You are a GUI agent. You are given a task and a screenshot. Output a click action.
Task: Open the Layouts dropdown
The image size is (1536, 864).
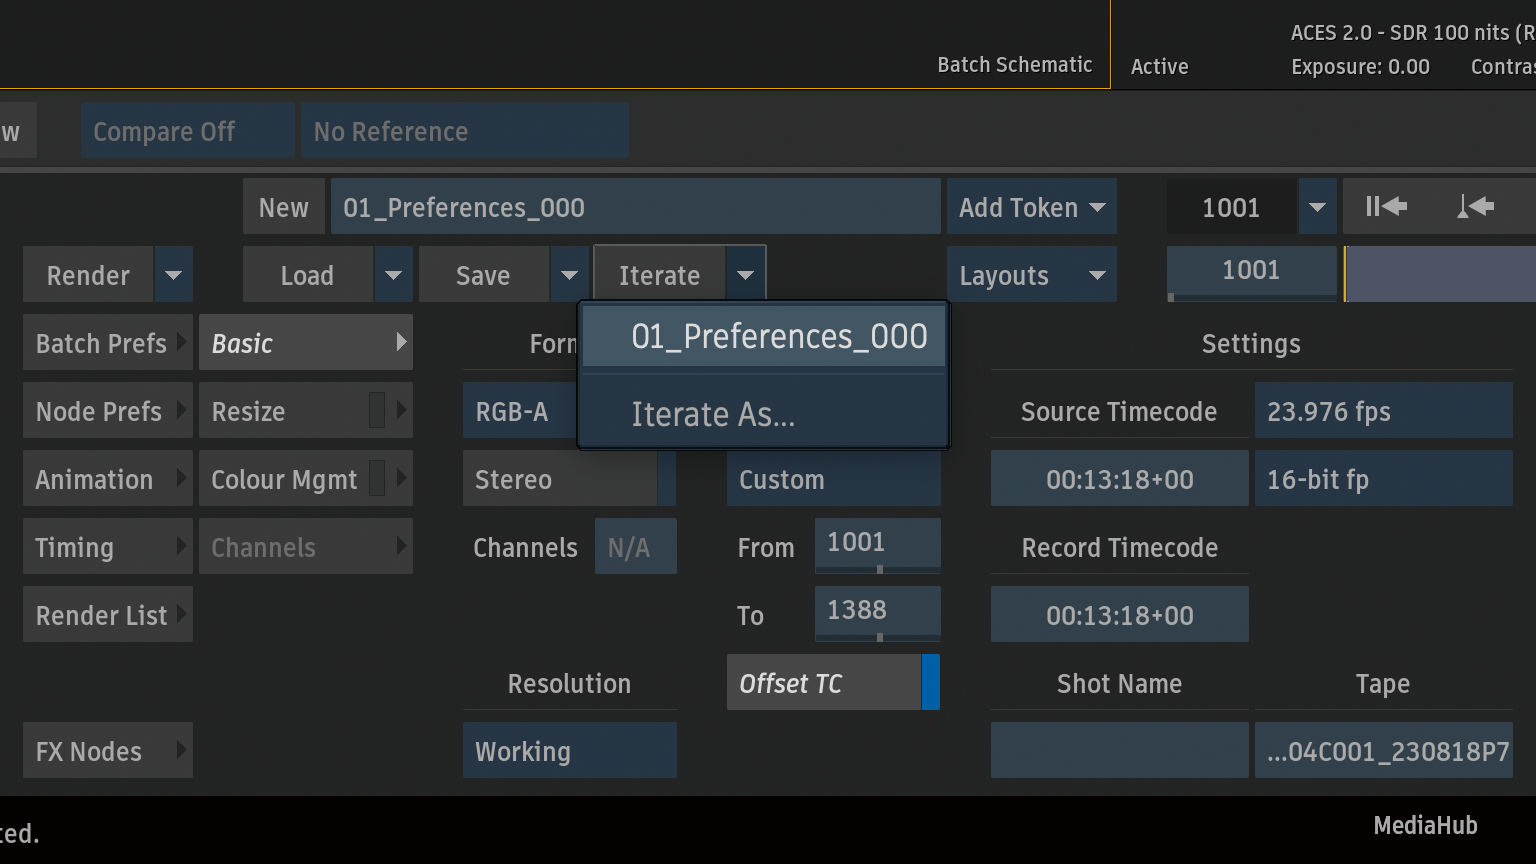[x=1031, y=275]
